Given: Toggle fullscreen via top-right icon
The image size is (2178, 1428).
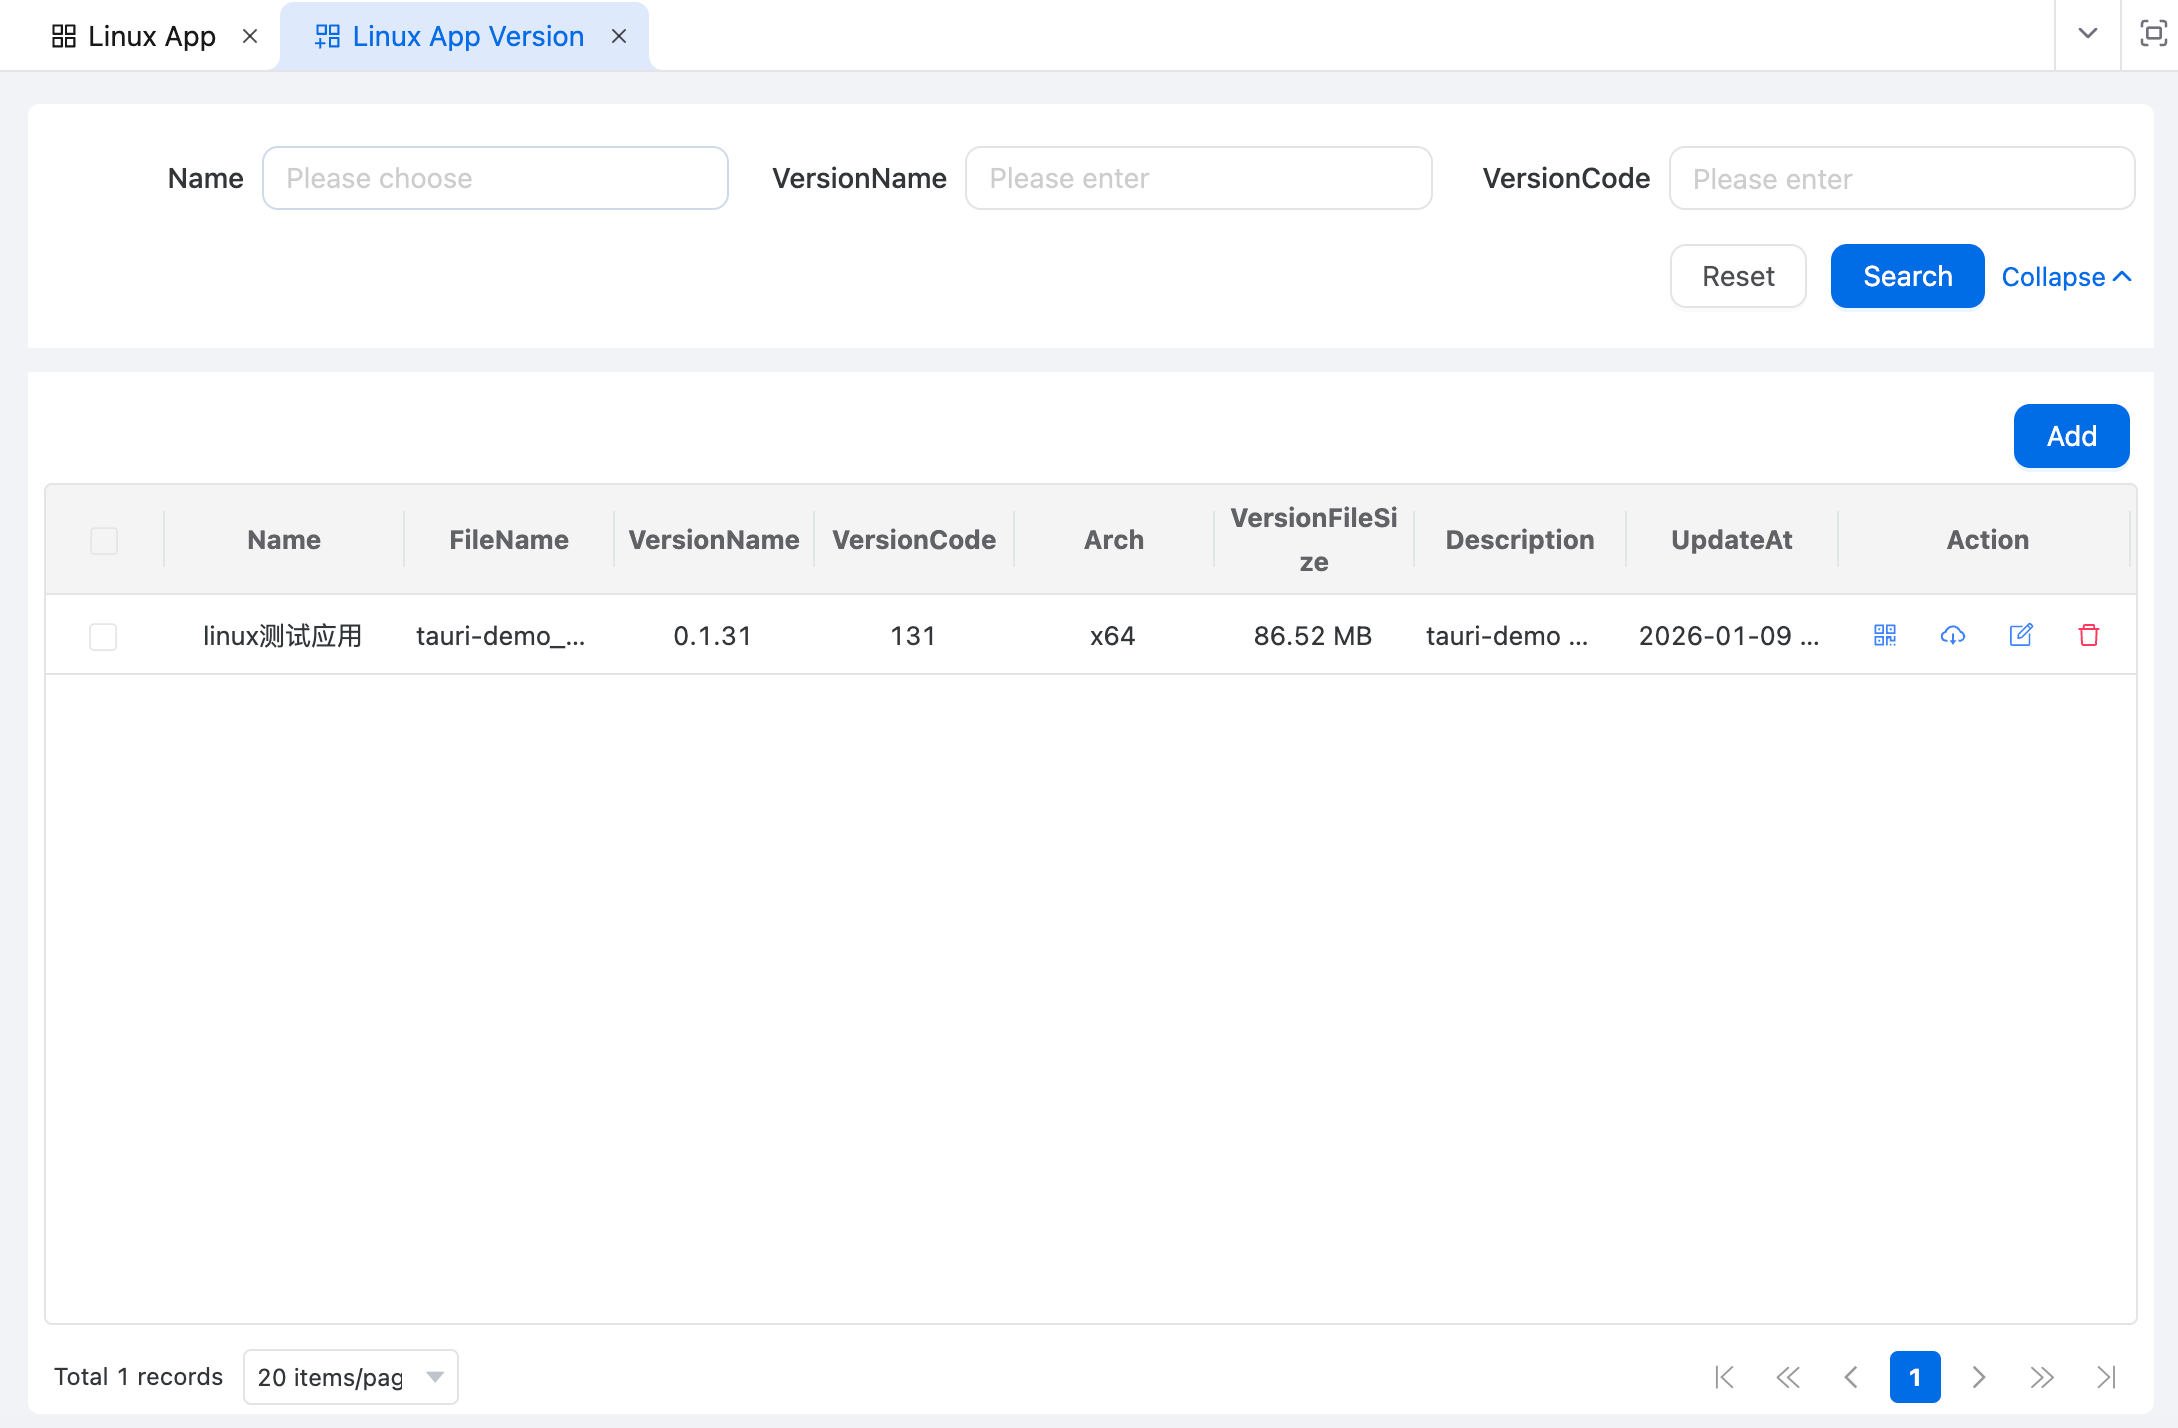Looking at the screenshot, I should point(2152,34).
